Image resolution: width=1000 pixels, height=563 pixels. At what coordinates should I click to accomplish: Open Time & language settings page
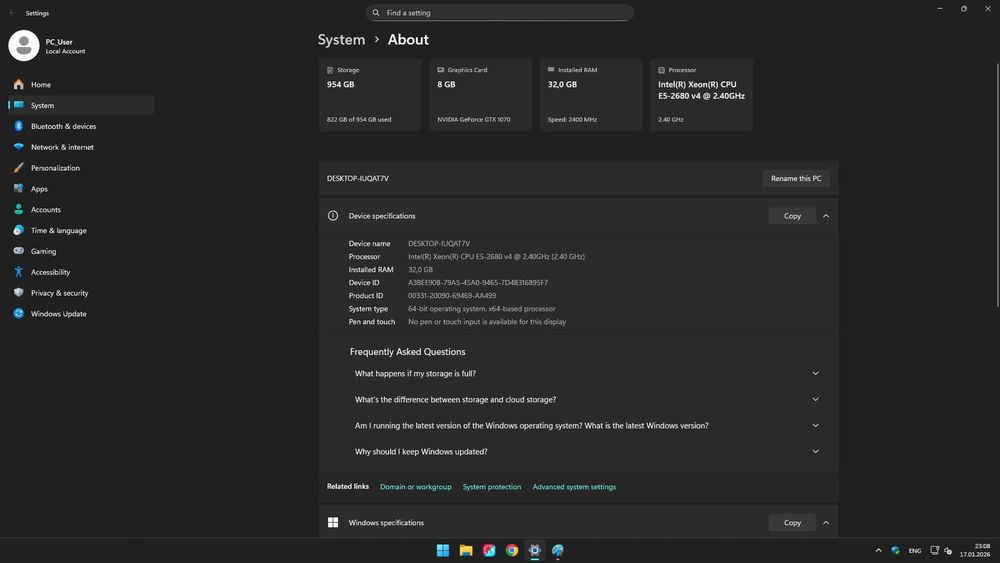(58, 231)
